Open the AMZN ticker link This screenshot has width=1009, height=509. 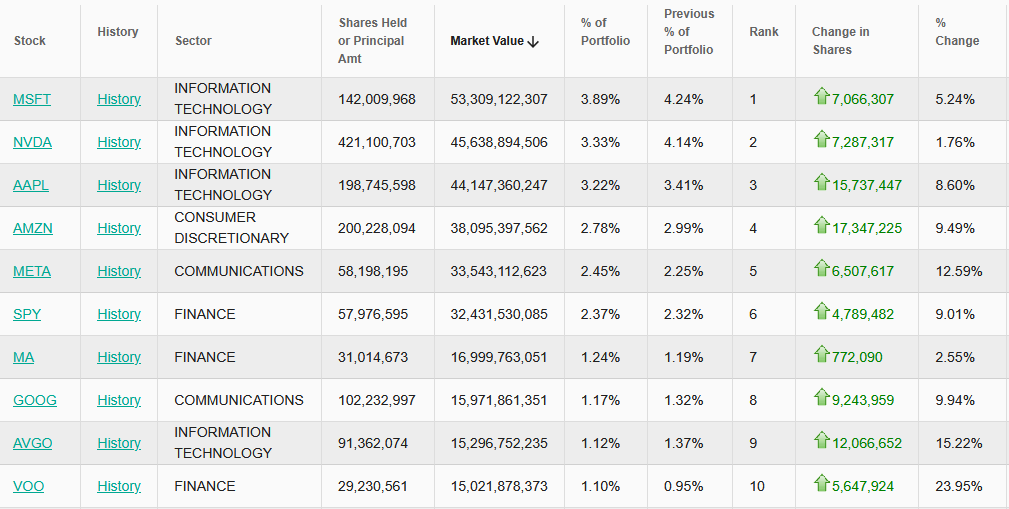tap(33, 228)
